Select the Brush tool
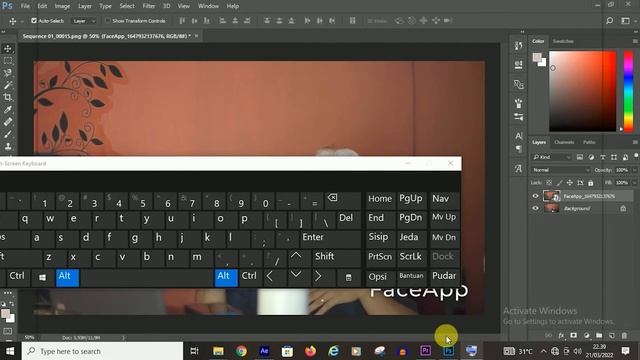 point(8,134)
